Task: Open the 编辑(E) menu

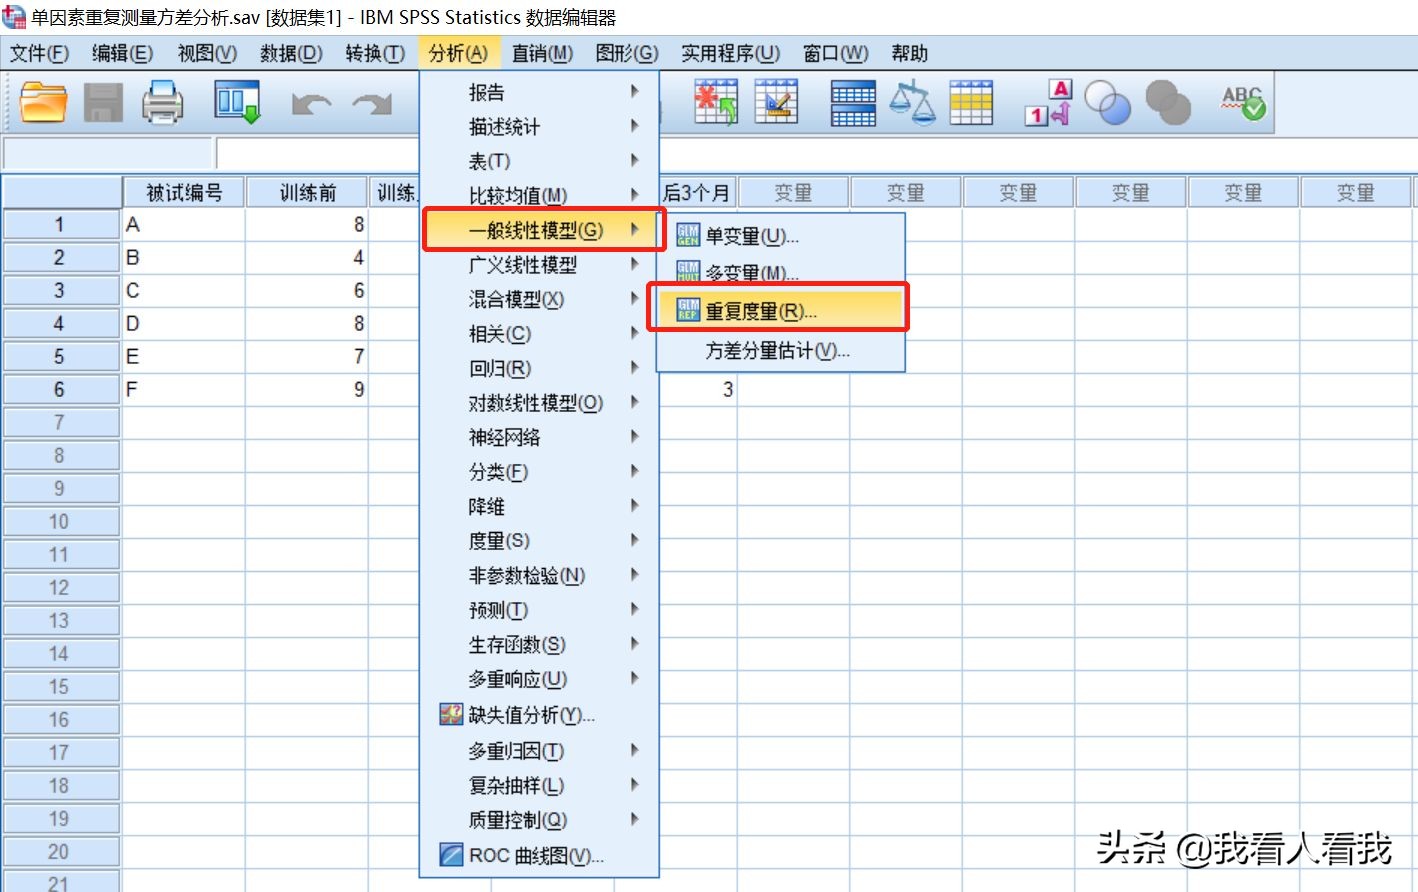Action: [122, 53]
